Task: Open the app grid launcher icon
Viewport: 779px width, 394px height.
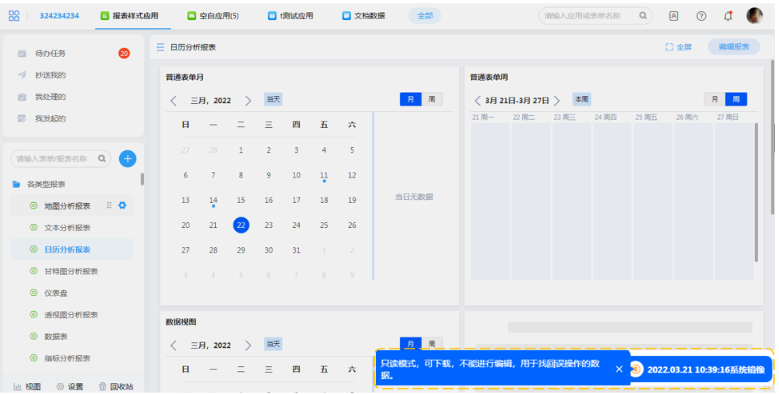Action: [14, 16]
